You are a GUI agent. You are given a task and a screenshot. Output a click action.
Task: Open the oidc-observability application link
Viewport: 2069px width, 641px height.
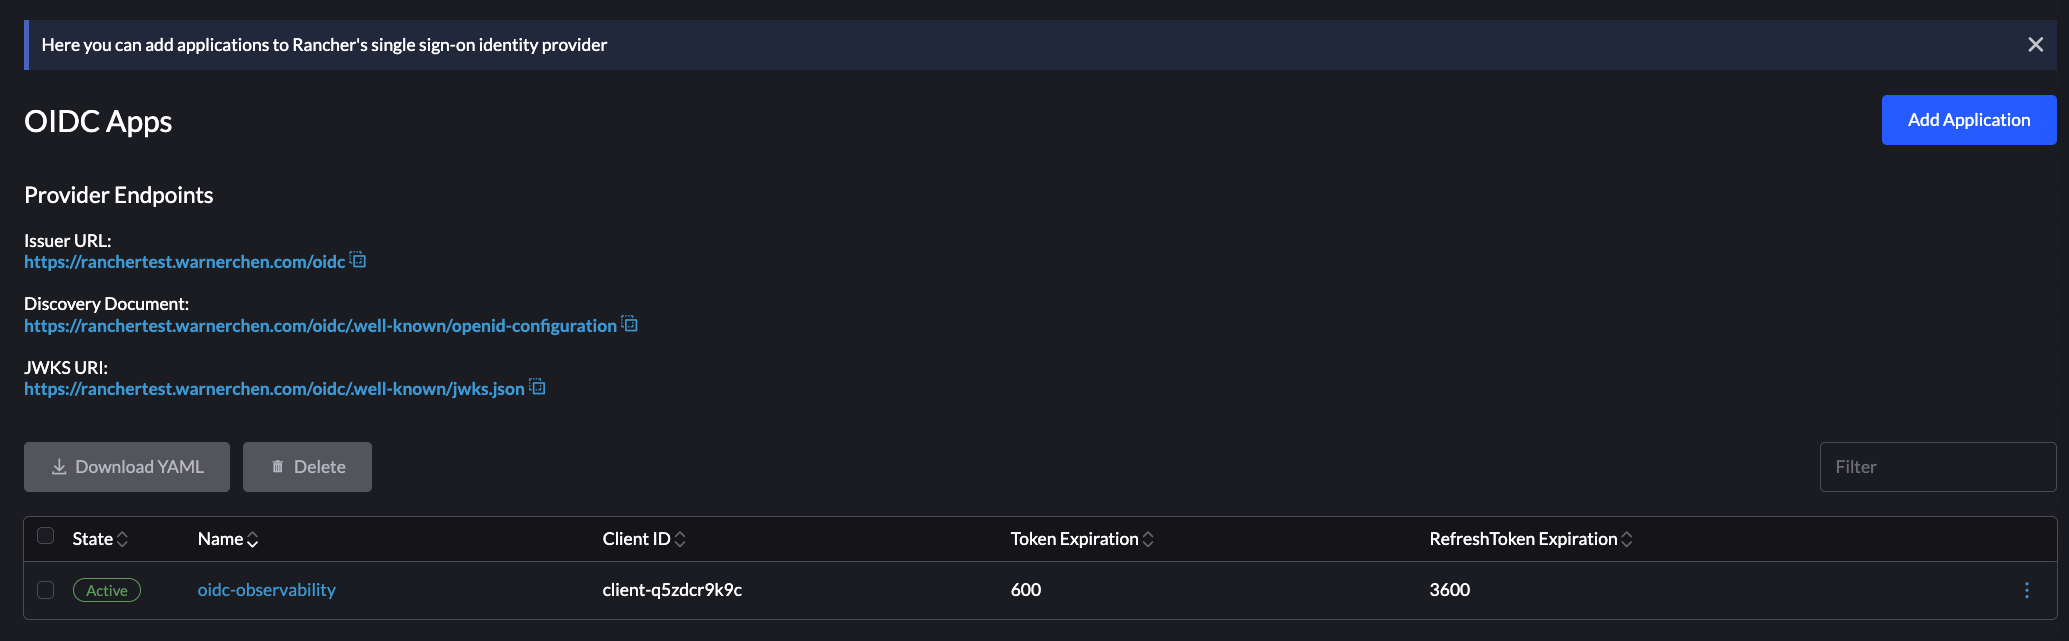(266, 590)
